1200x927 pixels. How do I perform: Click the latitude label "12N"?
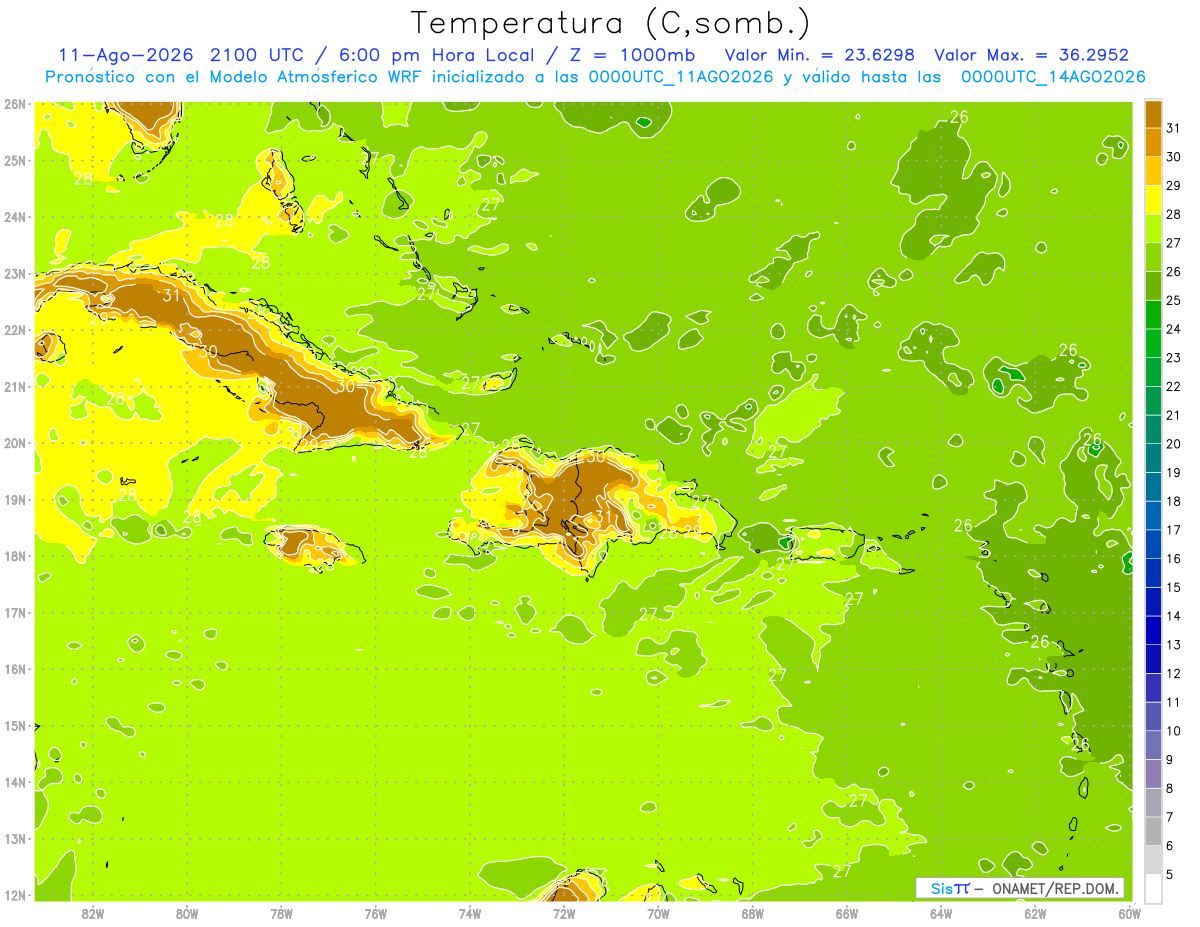pos(15,895)
